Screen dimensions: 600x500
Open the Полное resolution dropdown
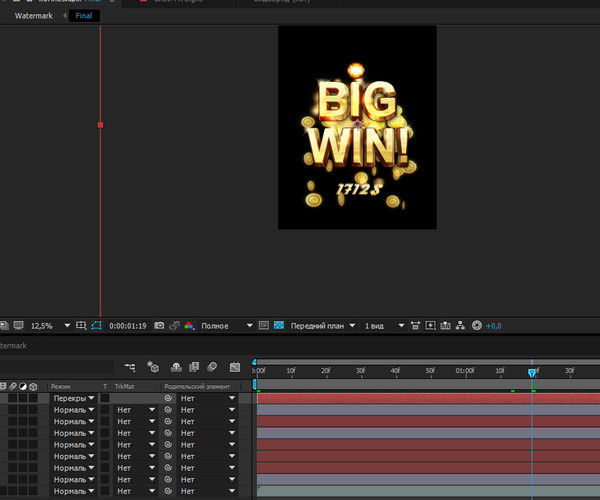[x=227, y=326]
